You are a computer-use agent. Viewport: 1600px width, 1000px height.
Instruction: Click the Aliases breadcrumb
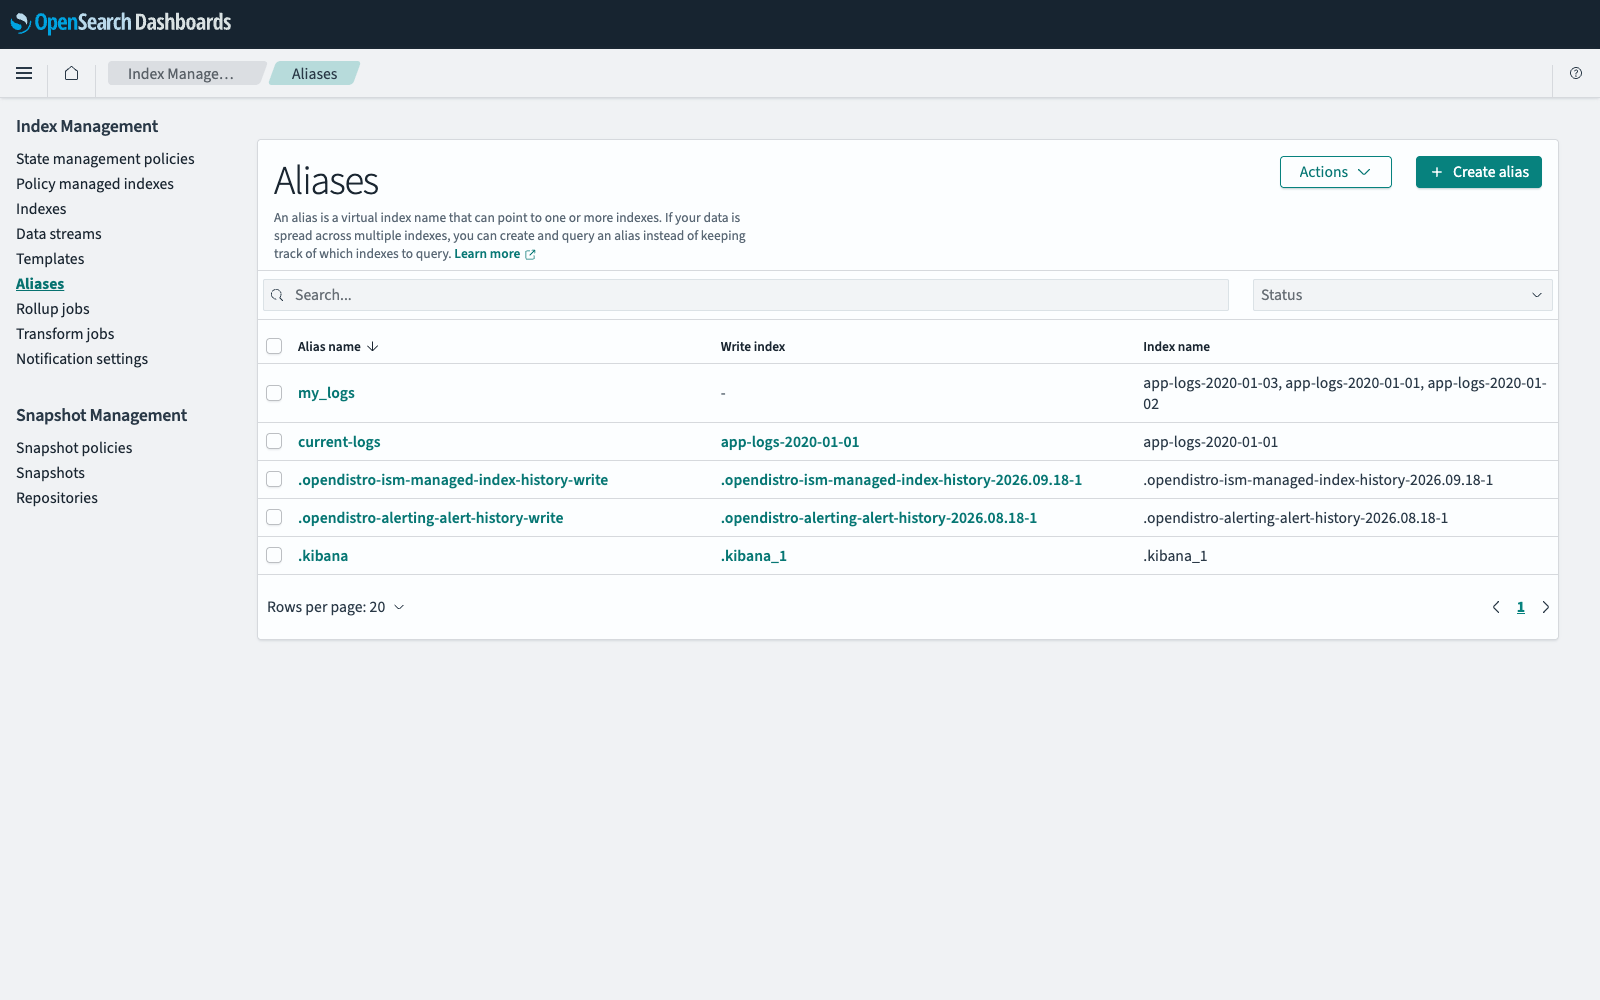[x=315, y=73]
